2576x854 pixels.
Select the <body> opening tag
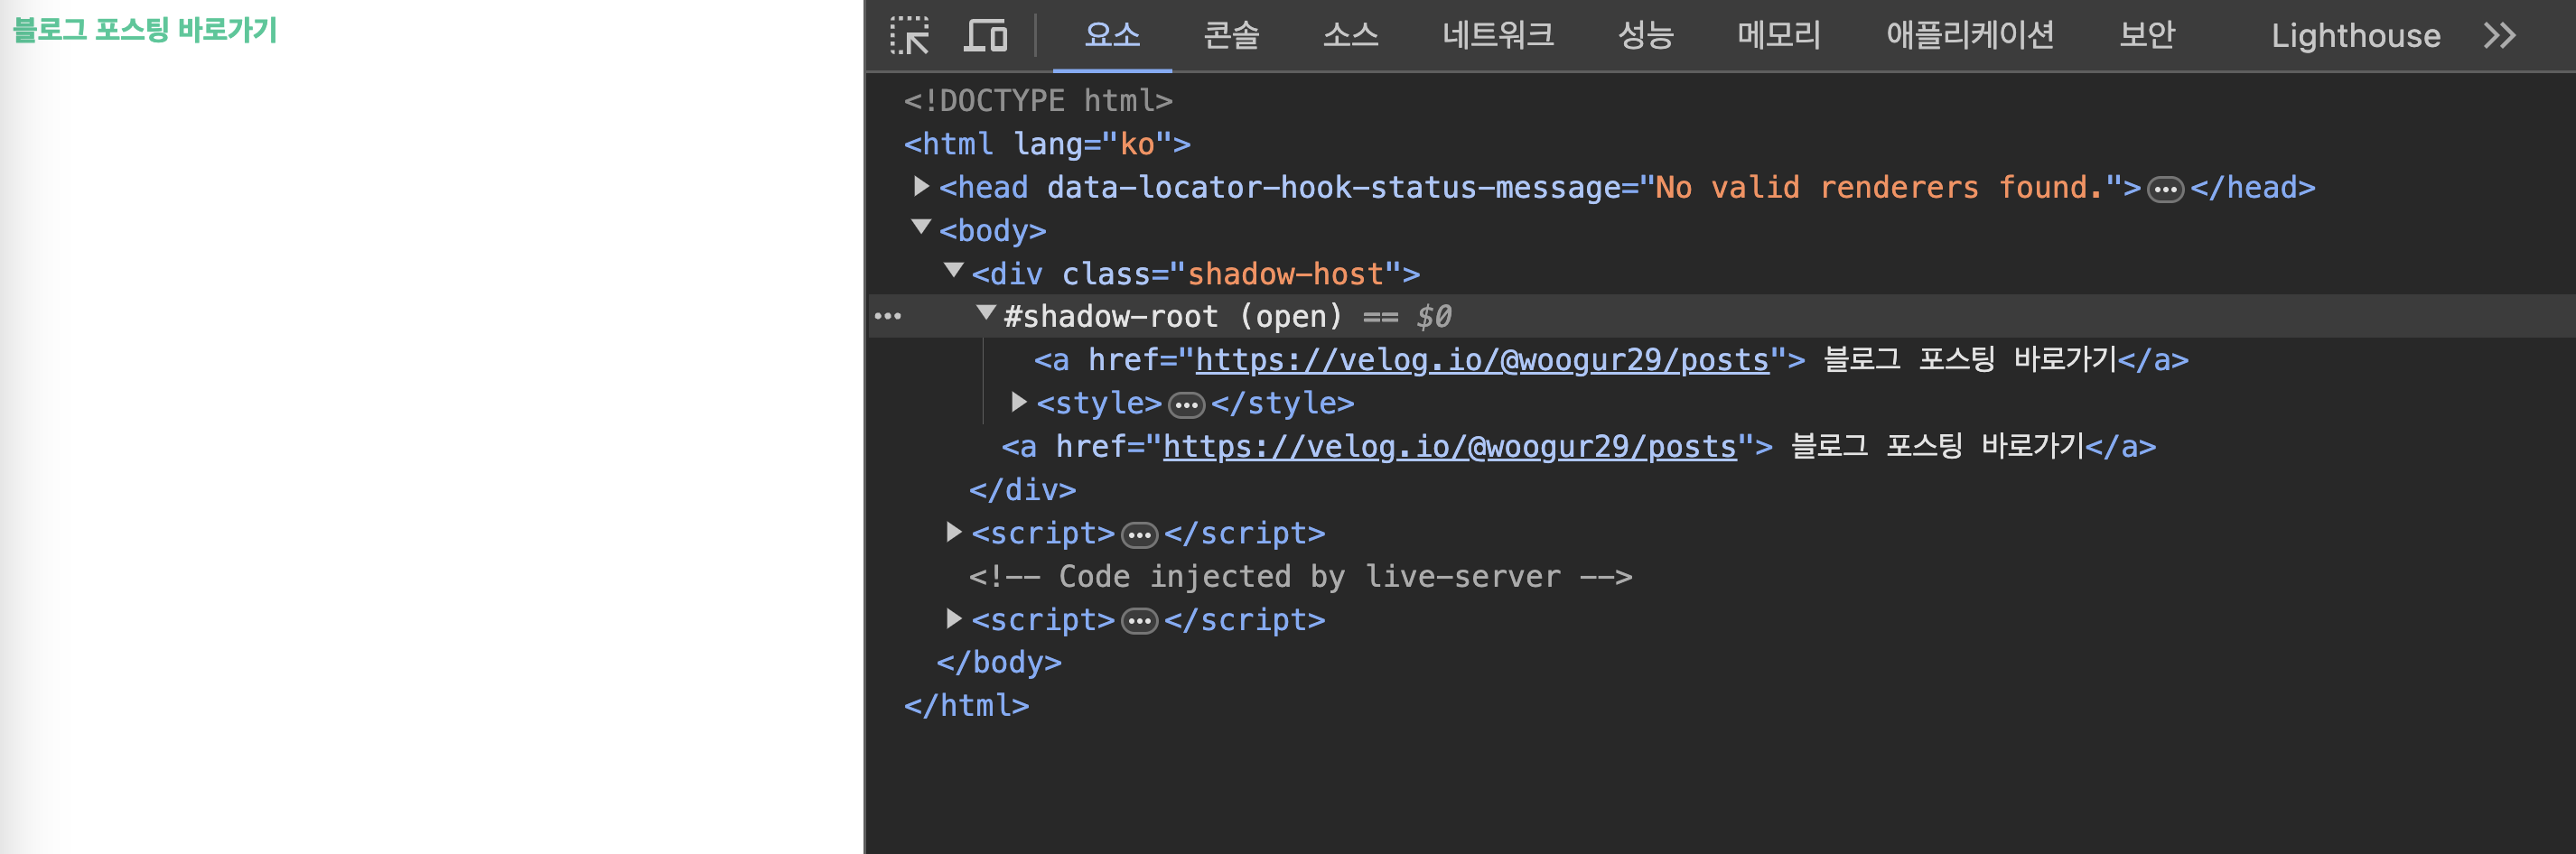(x=992, y=231)
